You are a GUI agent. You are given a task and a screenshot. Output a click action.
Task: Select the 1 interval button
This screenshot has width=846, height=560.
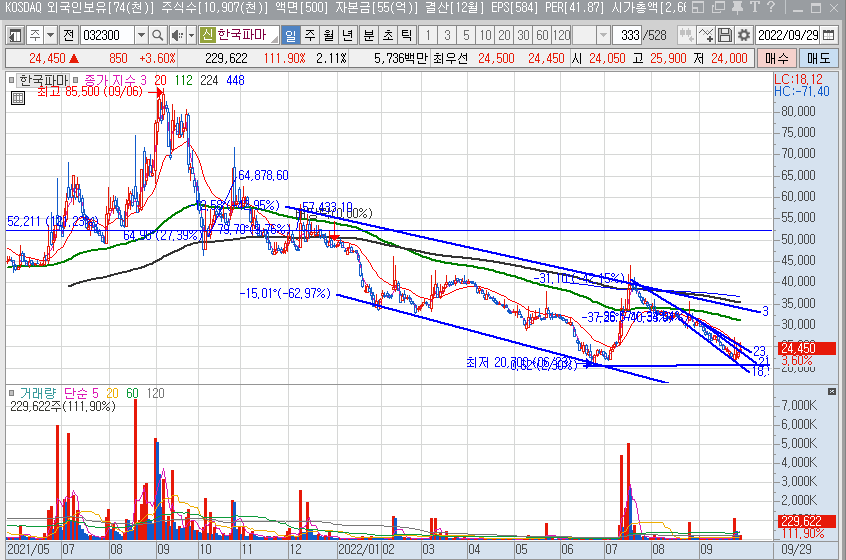click(428, 36)
